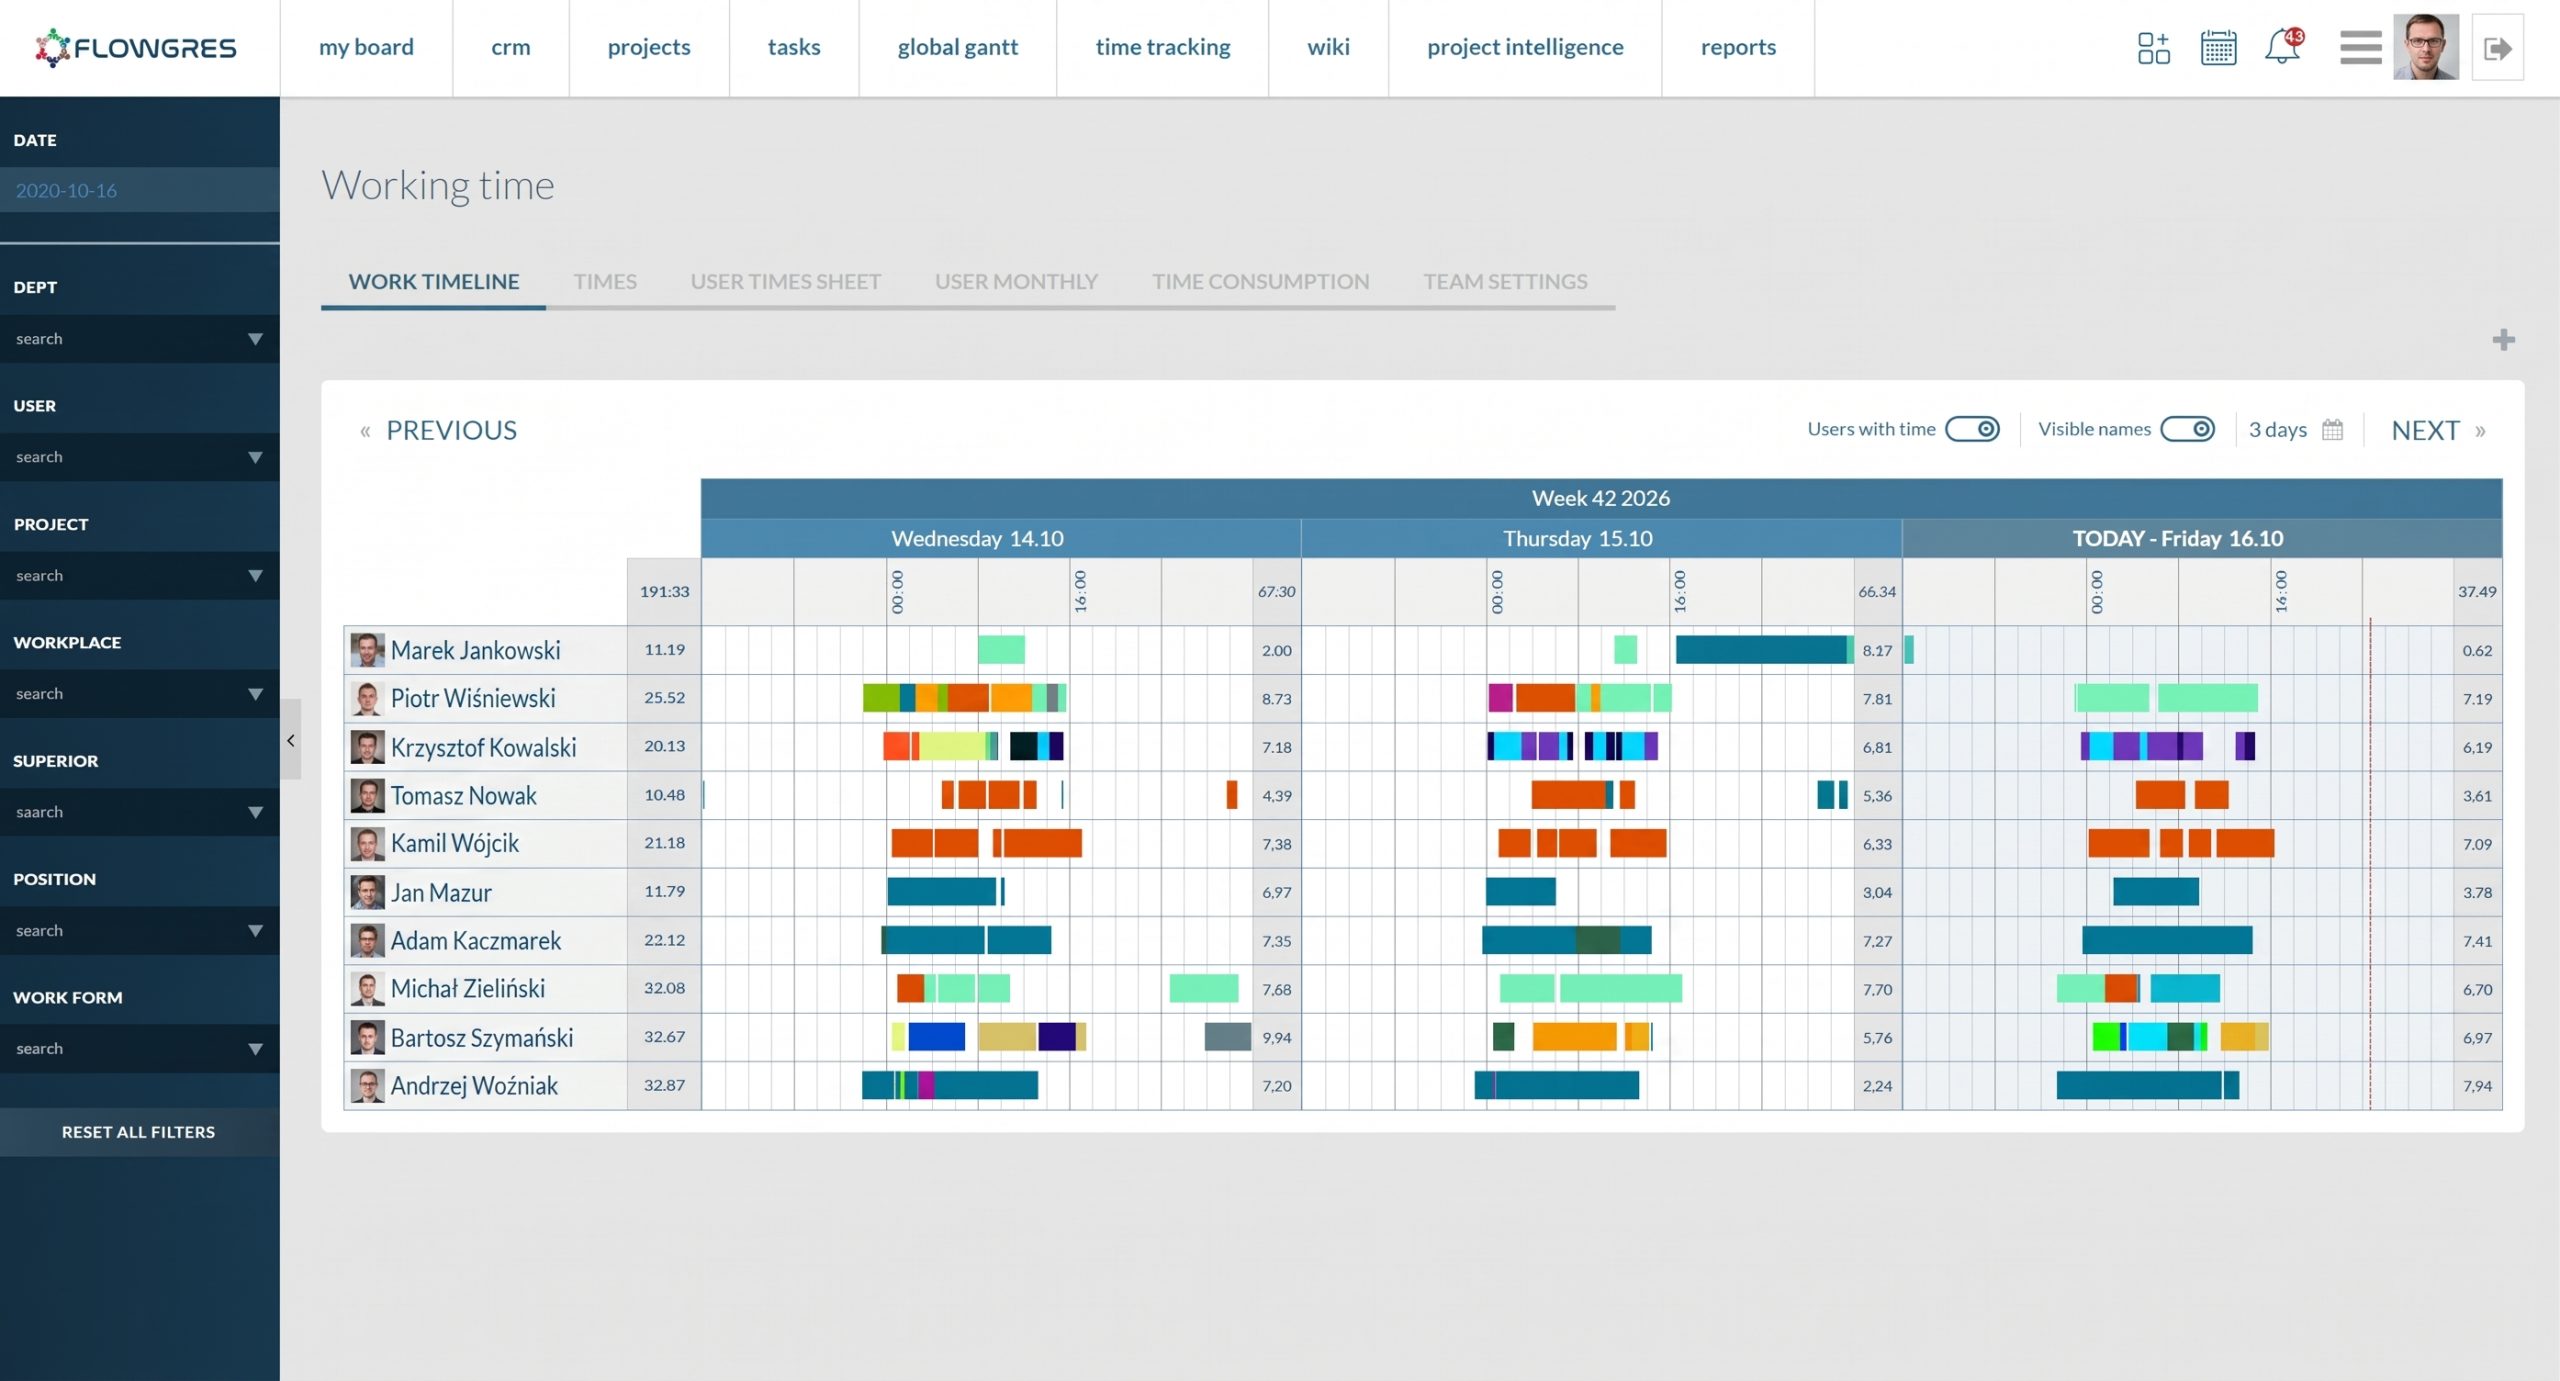This screenshot has height=1381, width=2560.
Task: Click Bartosz Szymański's avatar
Action: coord(367,1037)
